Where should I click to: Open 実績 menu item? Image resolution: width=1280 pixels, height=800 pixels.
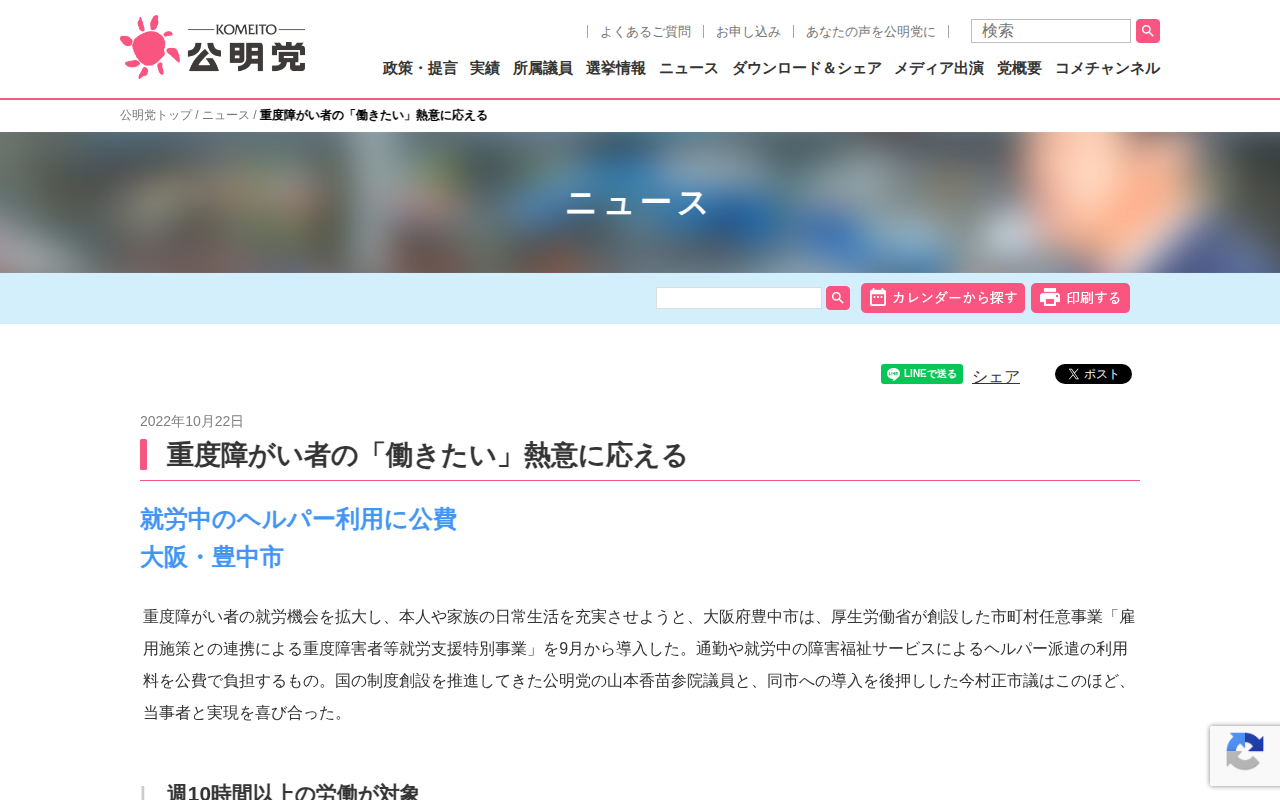pos(485,68)
